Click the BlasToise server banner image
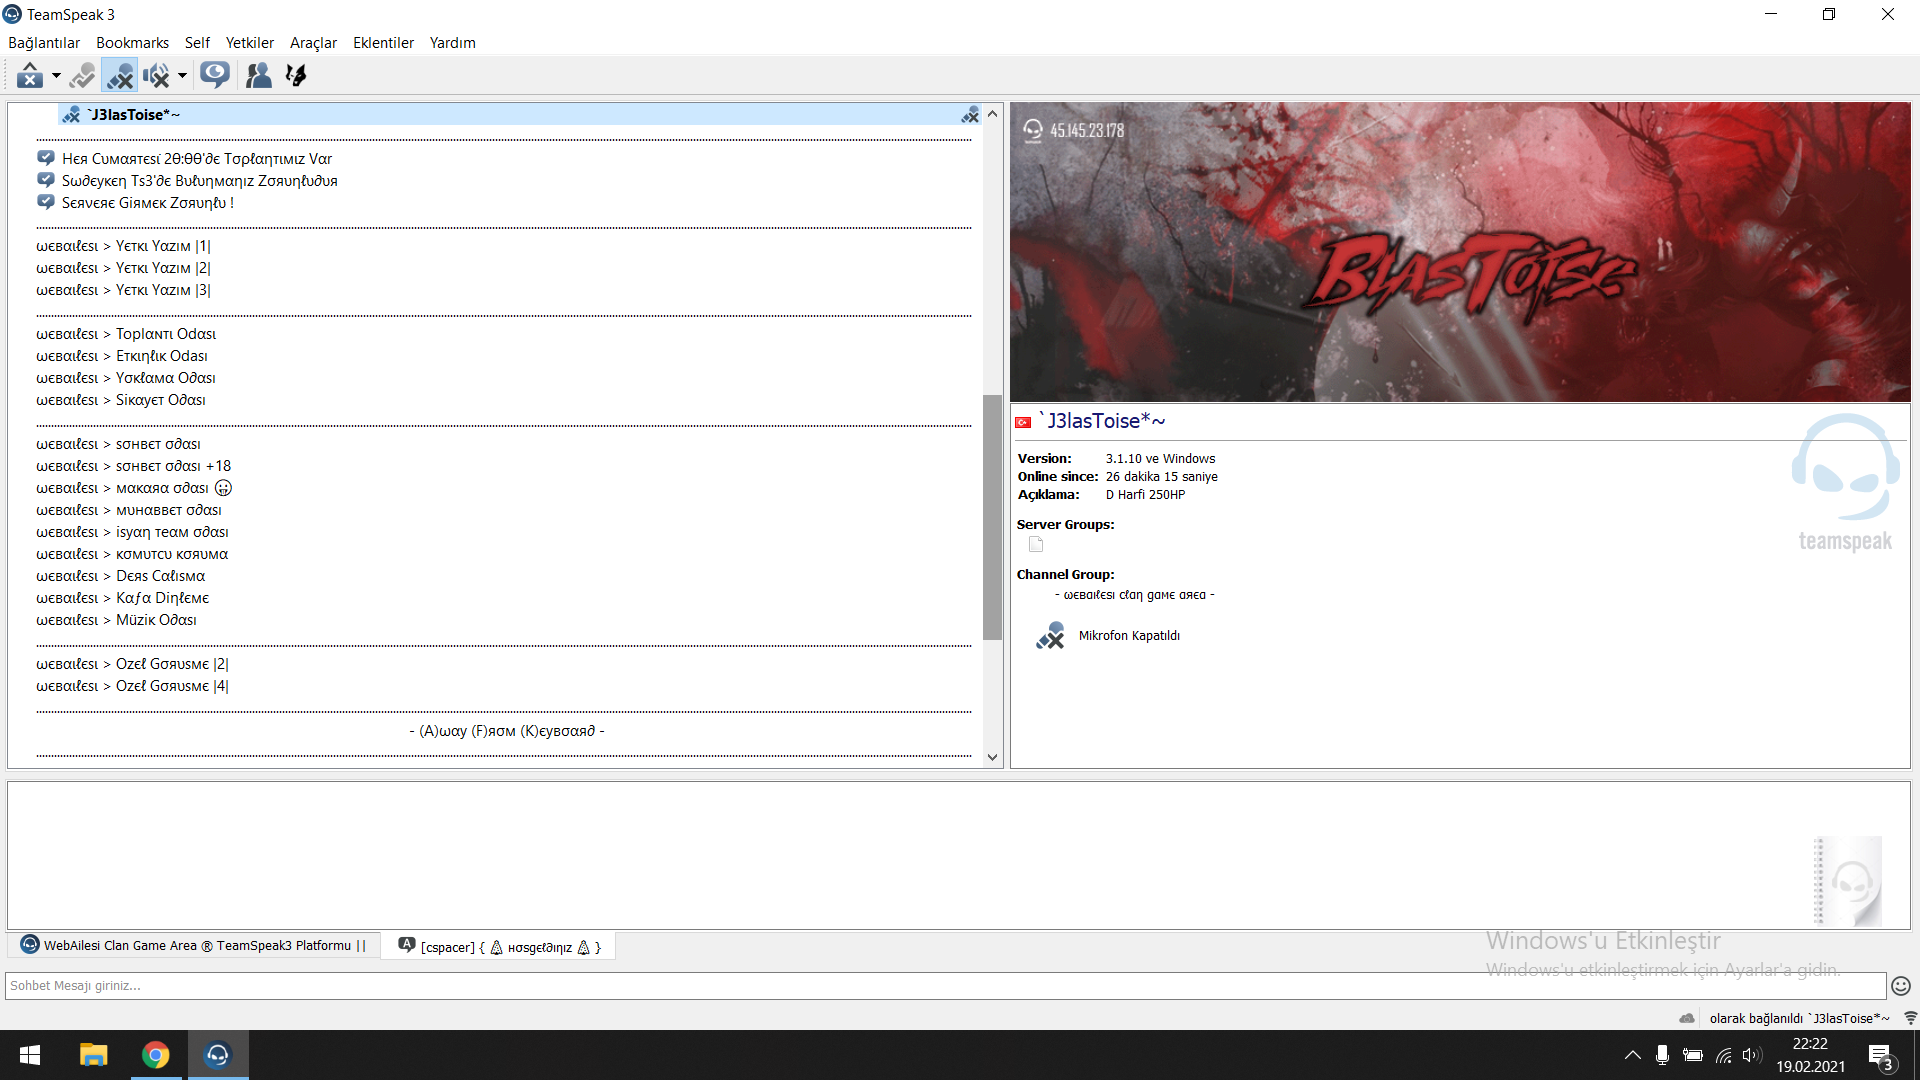 coord(1460,252)
